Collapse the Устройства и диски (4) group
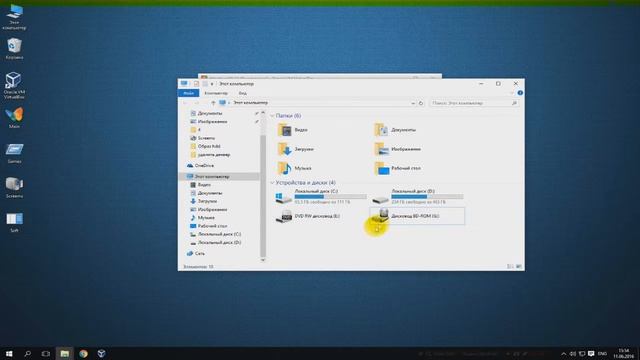Image resolution: width=640 pixels, height=360 pixels. 272,183
